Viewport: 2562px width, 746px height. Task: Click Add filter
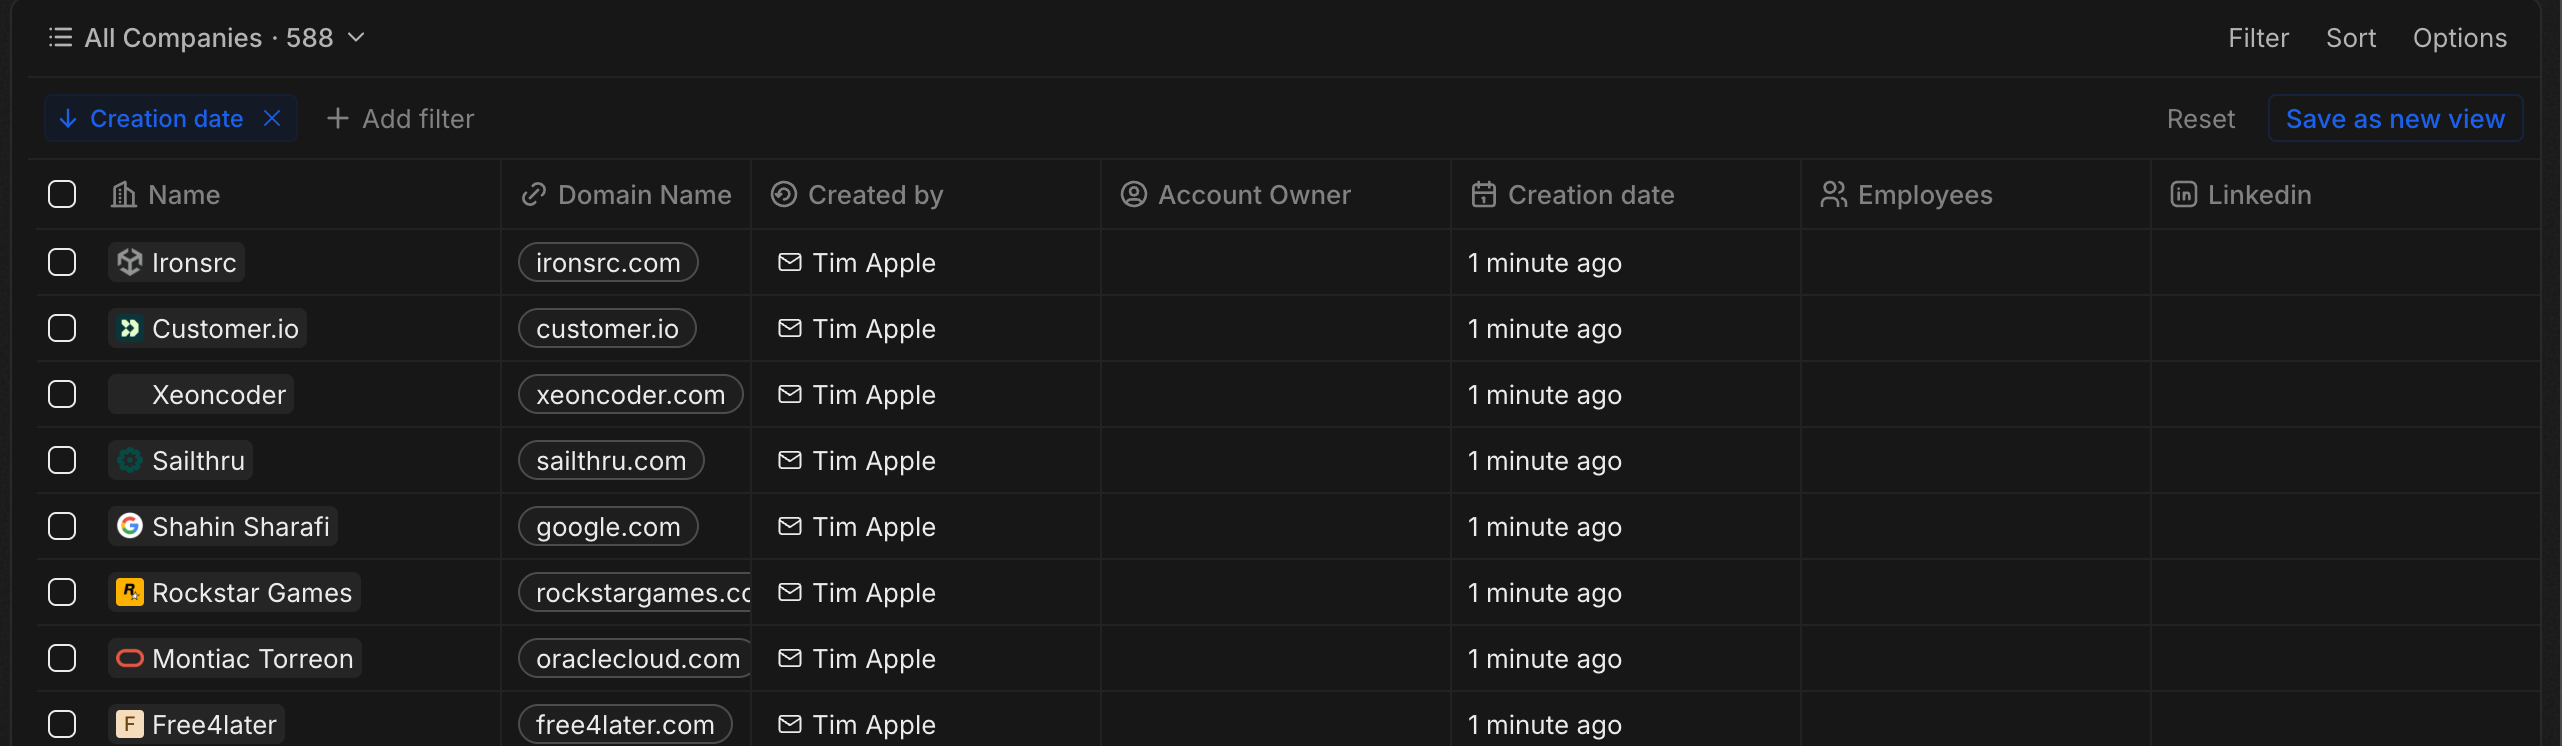(x=400, y=118)
